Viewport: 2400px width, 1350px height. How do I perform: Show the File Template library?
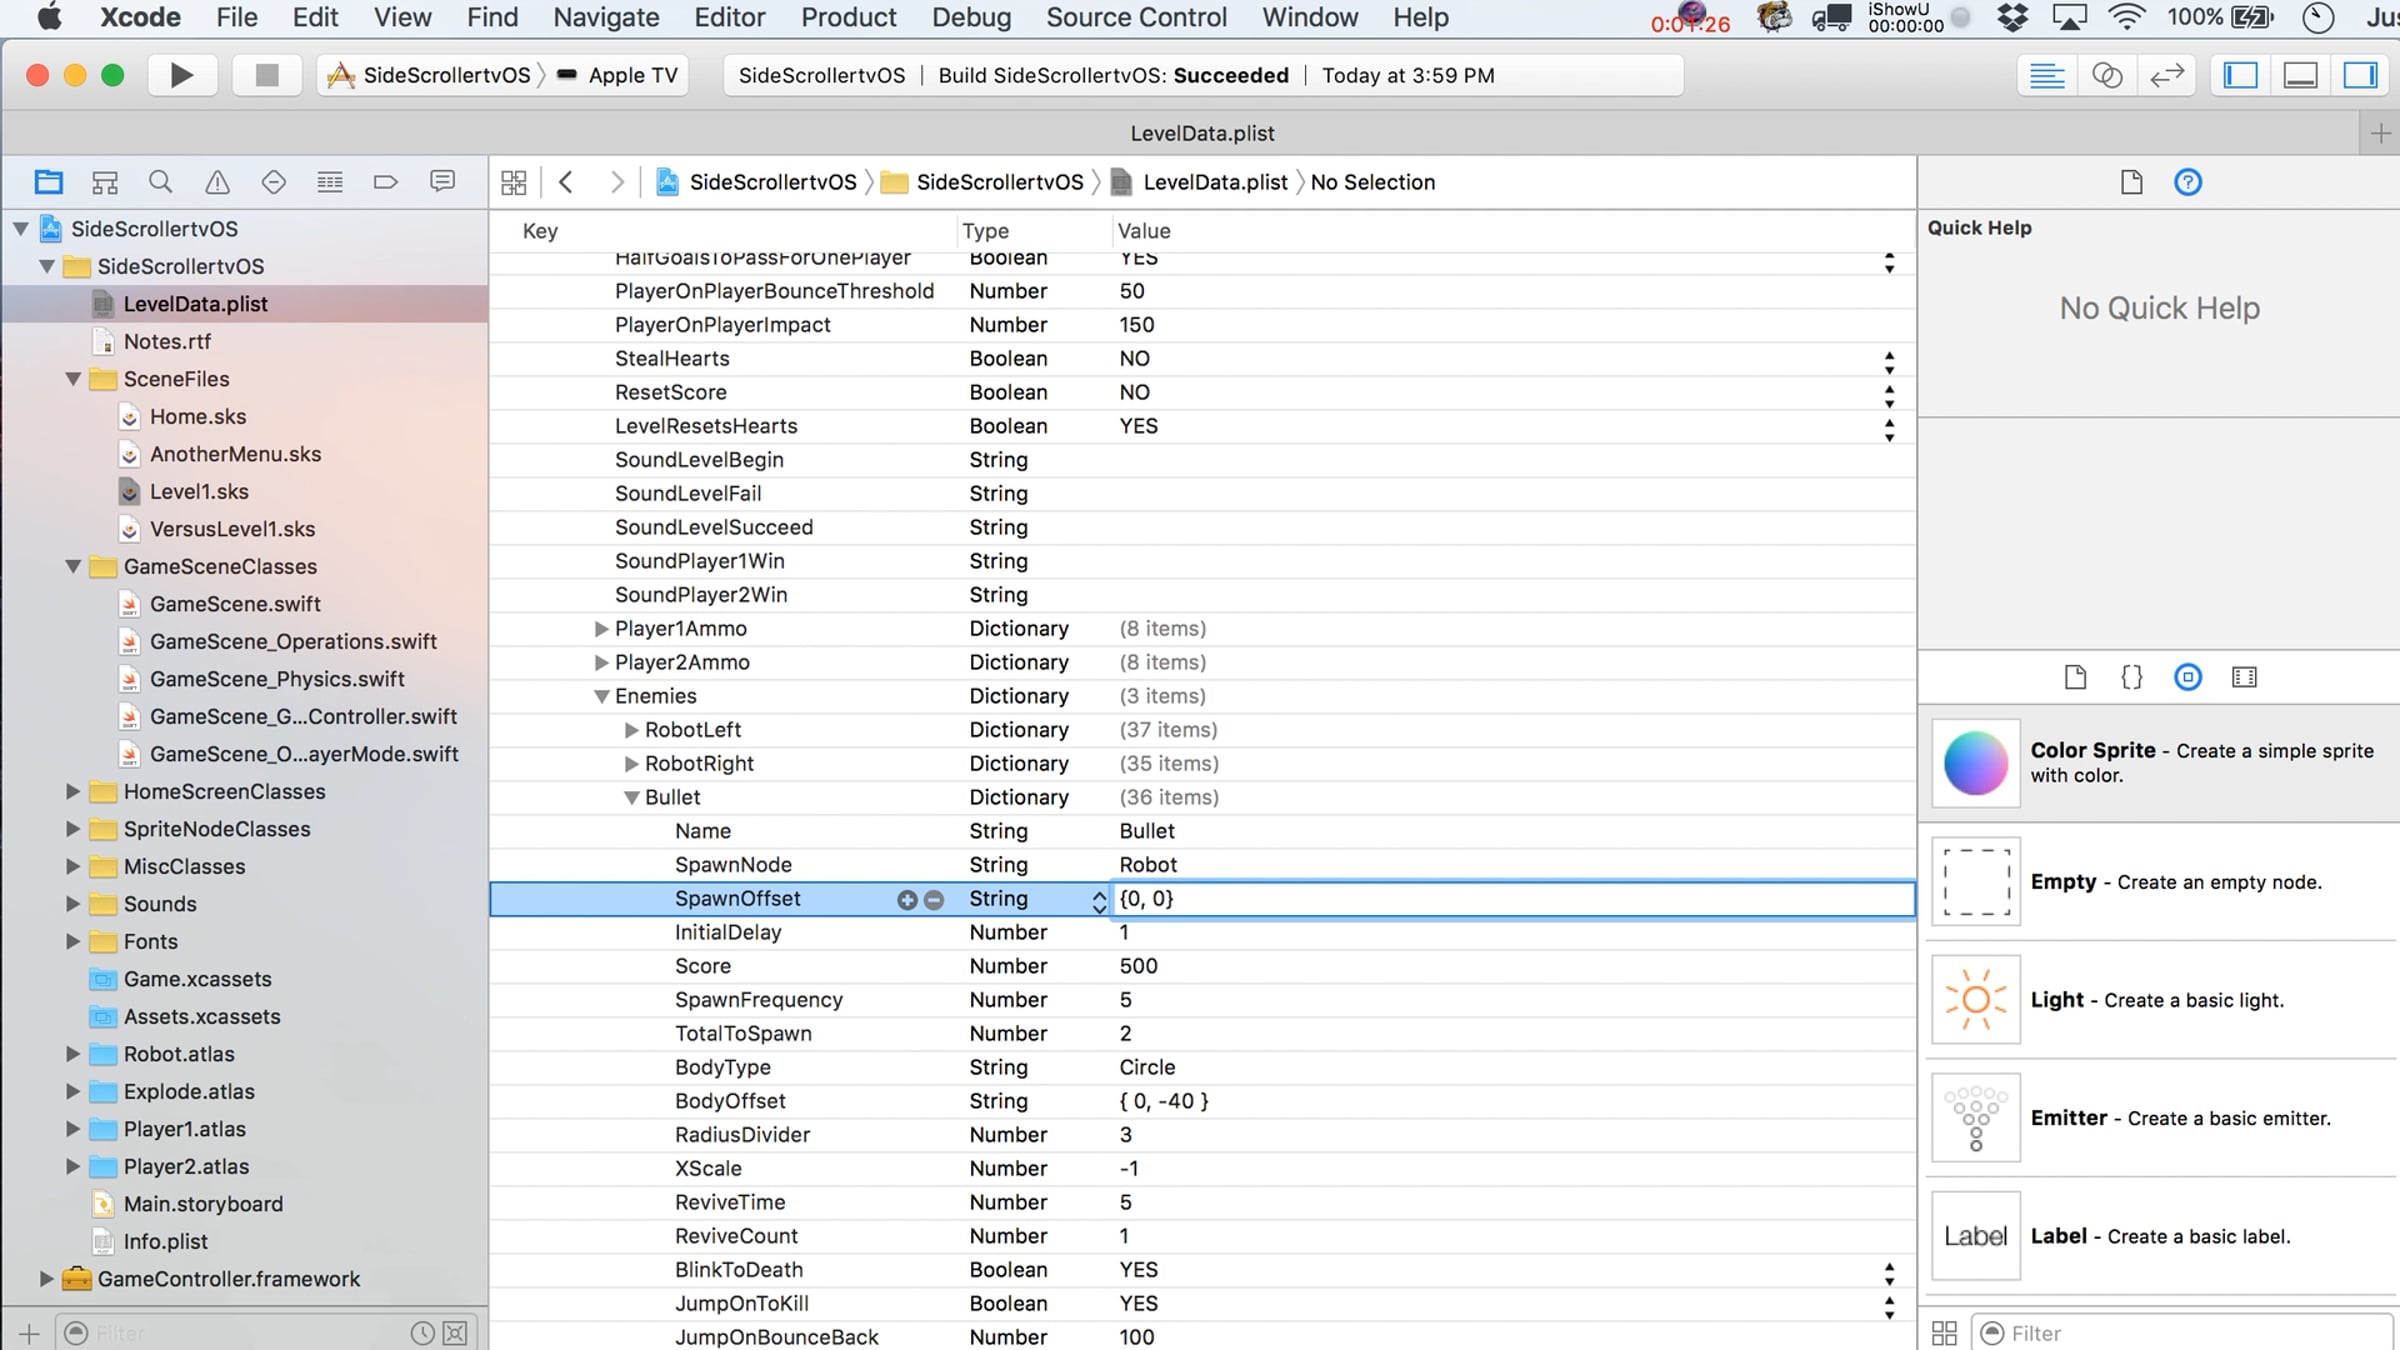2075,677
